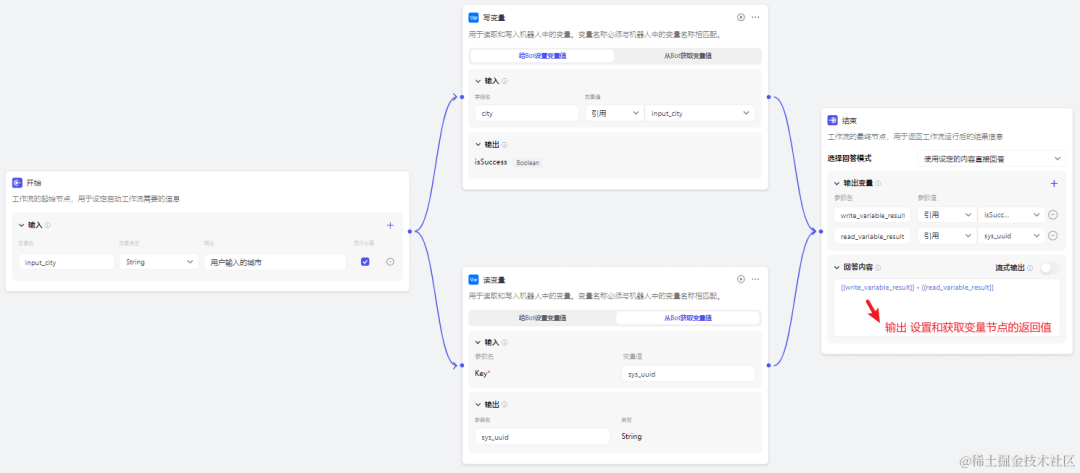Screen dimensions: 1080x473
Task: Open the 选择回答模式 dropdown in 结束 node
Action: pyautogui.click(x=991, y=158)
